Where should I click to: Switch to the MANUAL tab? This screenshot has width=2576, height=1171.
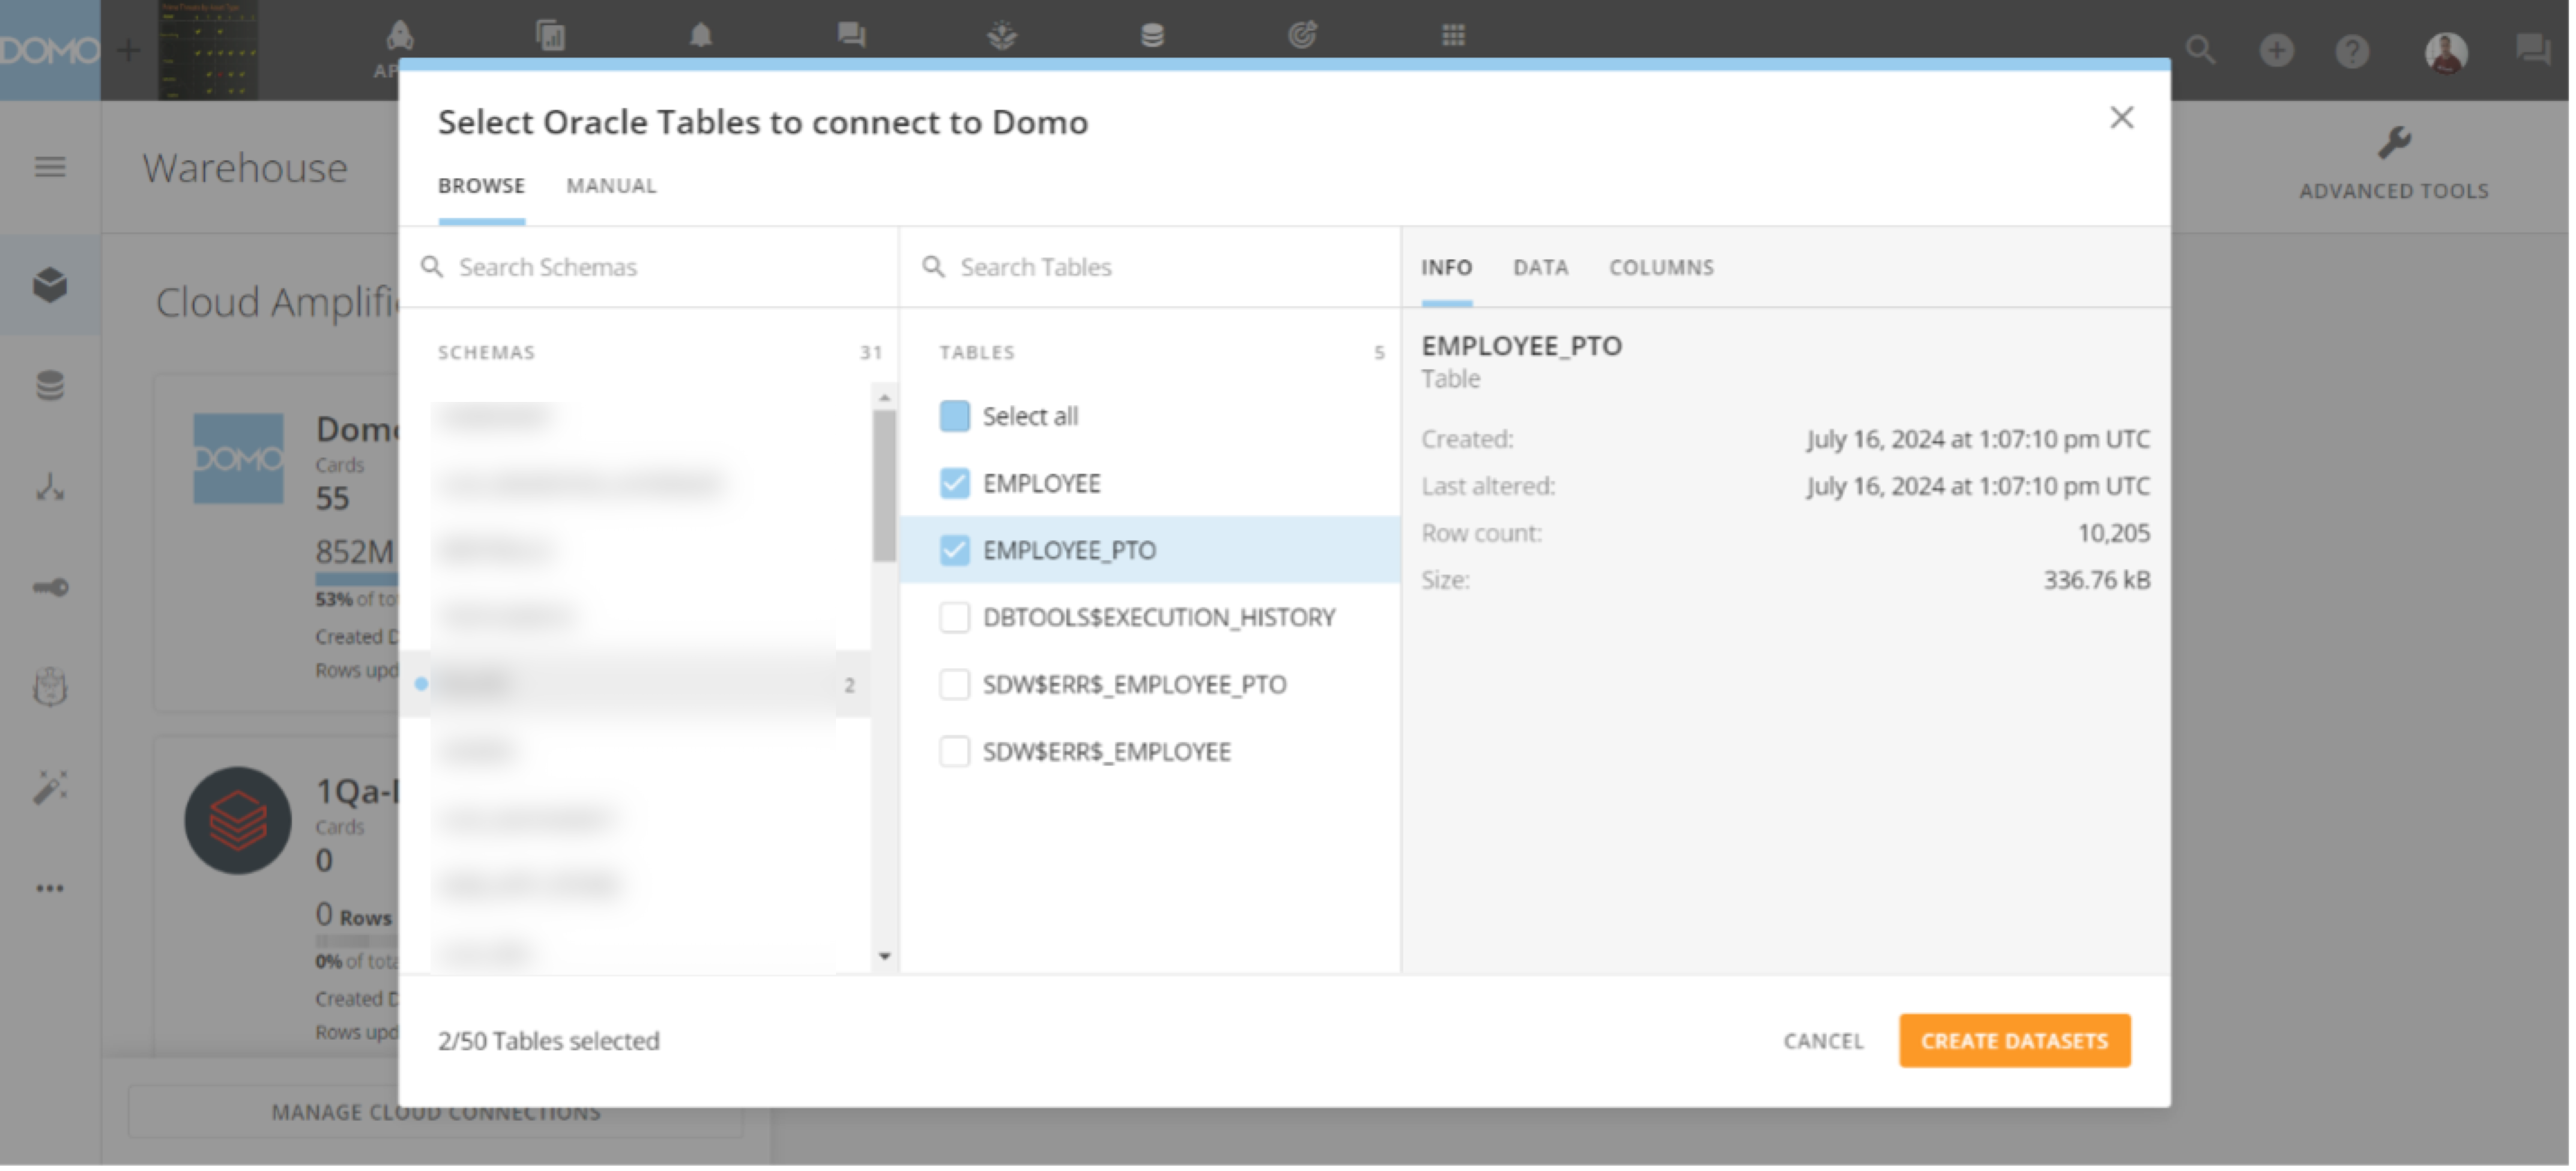(611, 186)
